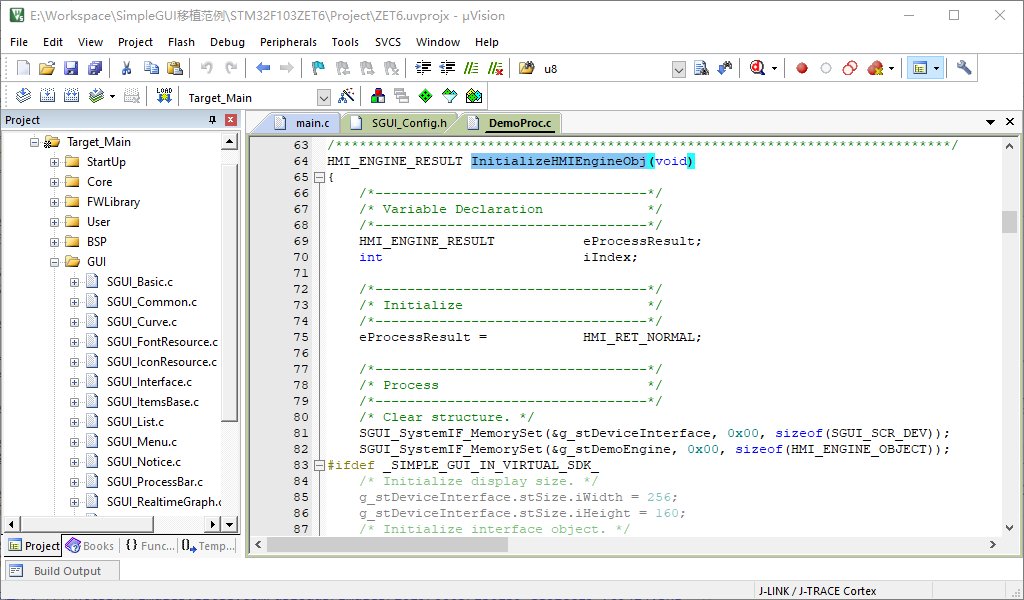Show the open editor tabs list arrow
This screenshot has width=1024, height=600.
pos(990,122)
